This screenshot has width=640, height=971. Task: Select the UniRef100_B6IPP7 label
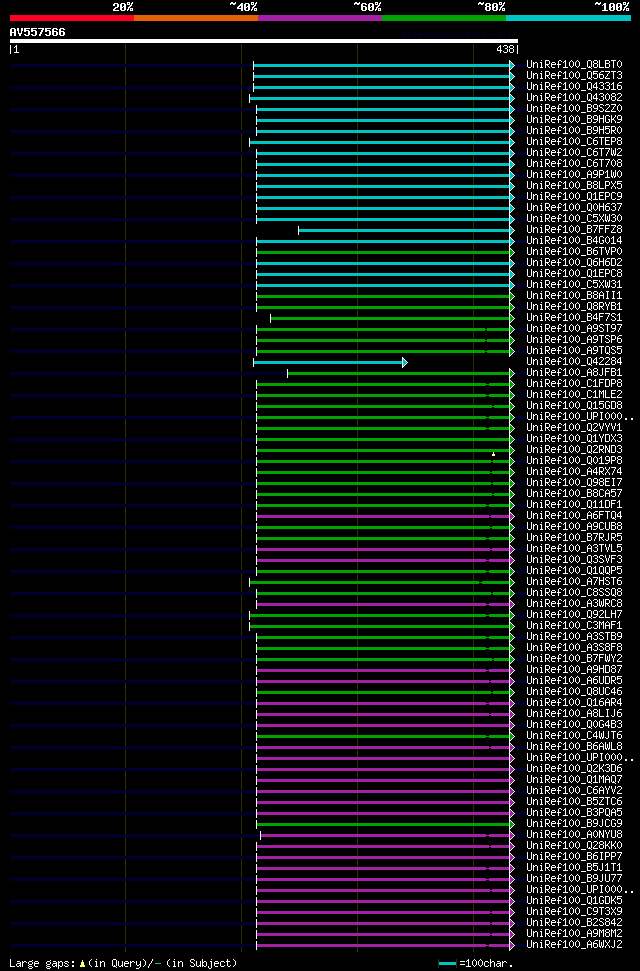(574, 857)
